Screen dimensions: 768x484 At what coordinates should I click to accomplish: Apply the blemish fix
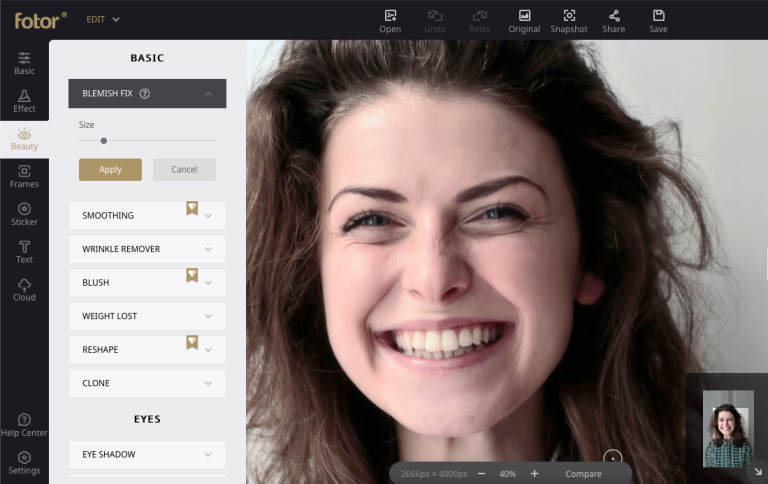pos(110,169)
